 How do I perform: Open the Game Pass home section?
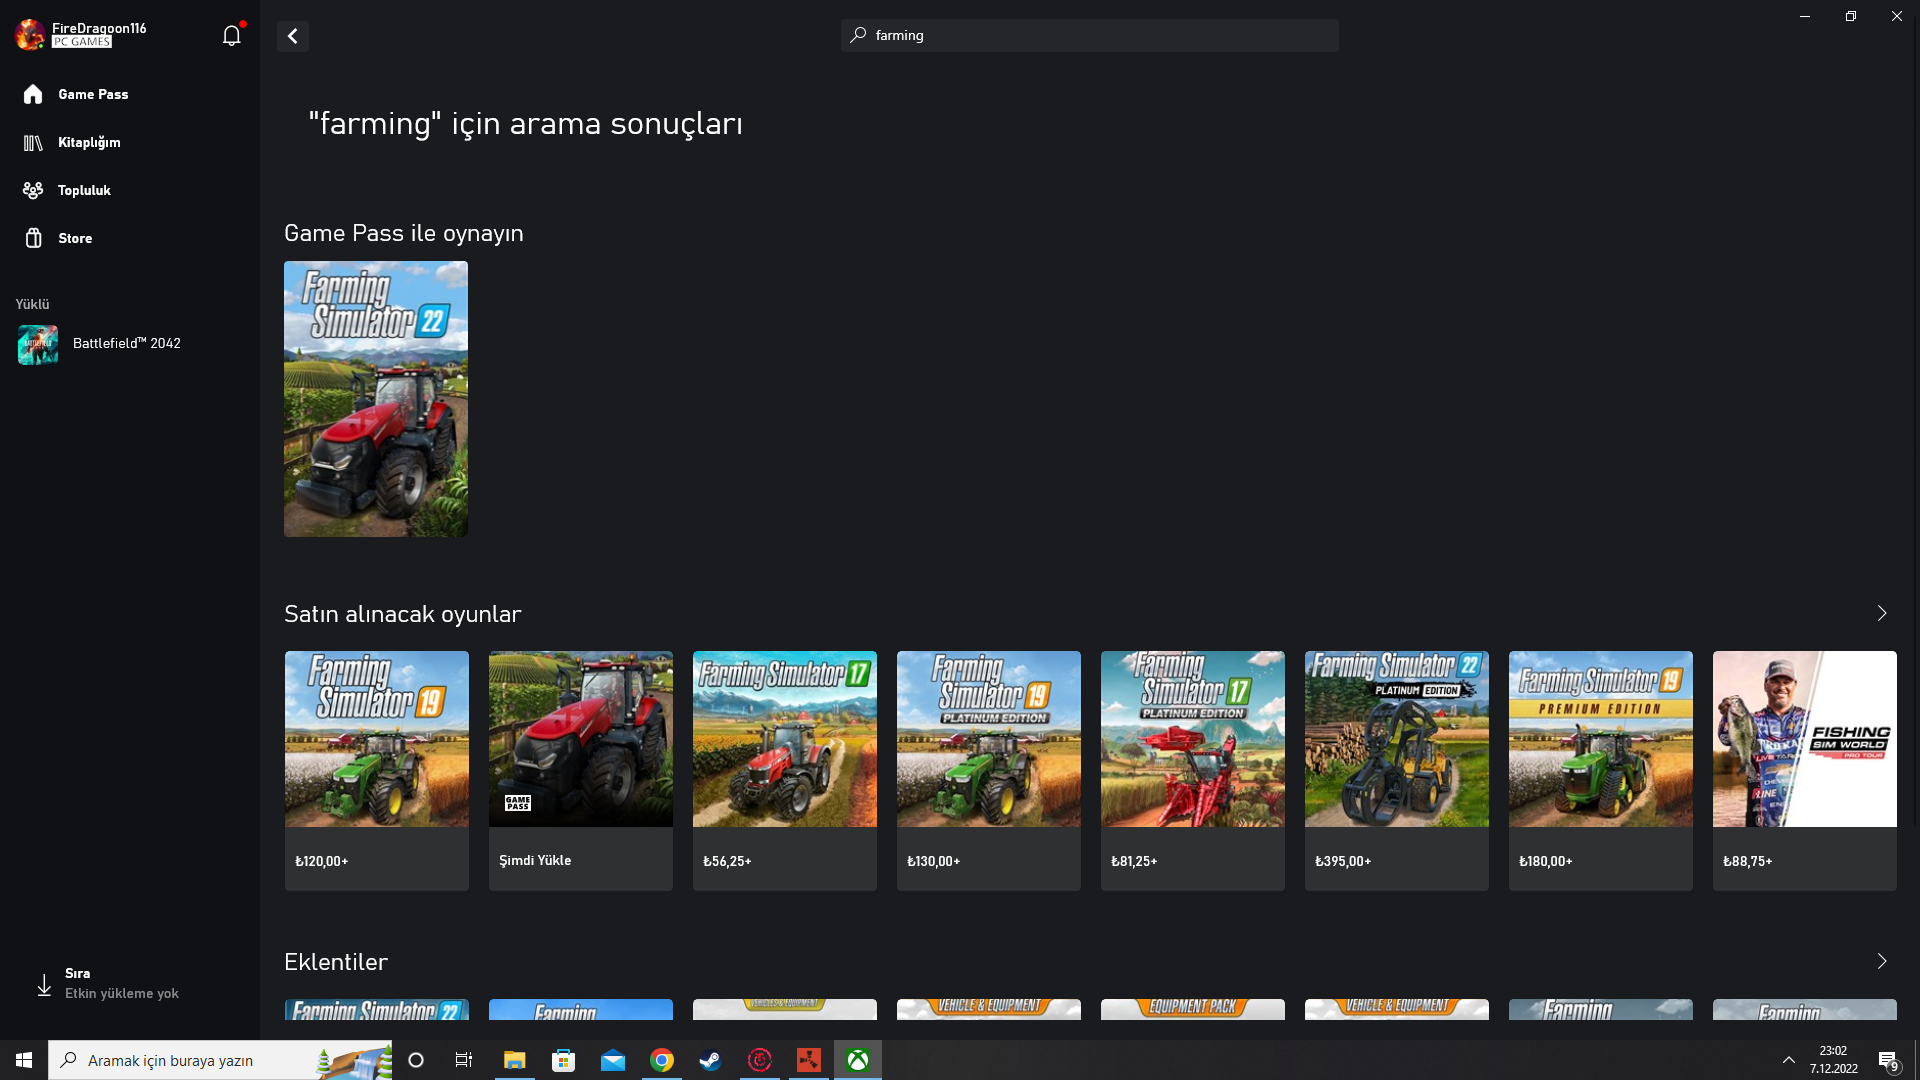coord(92,94)
